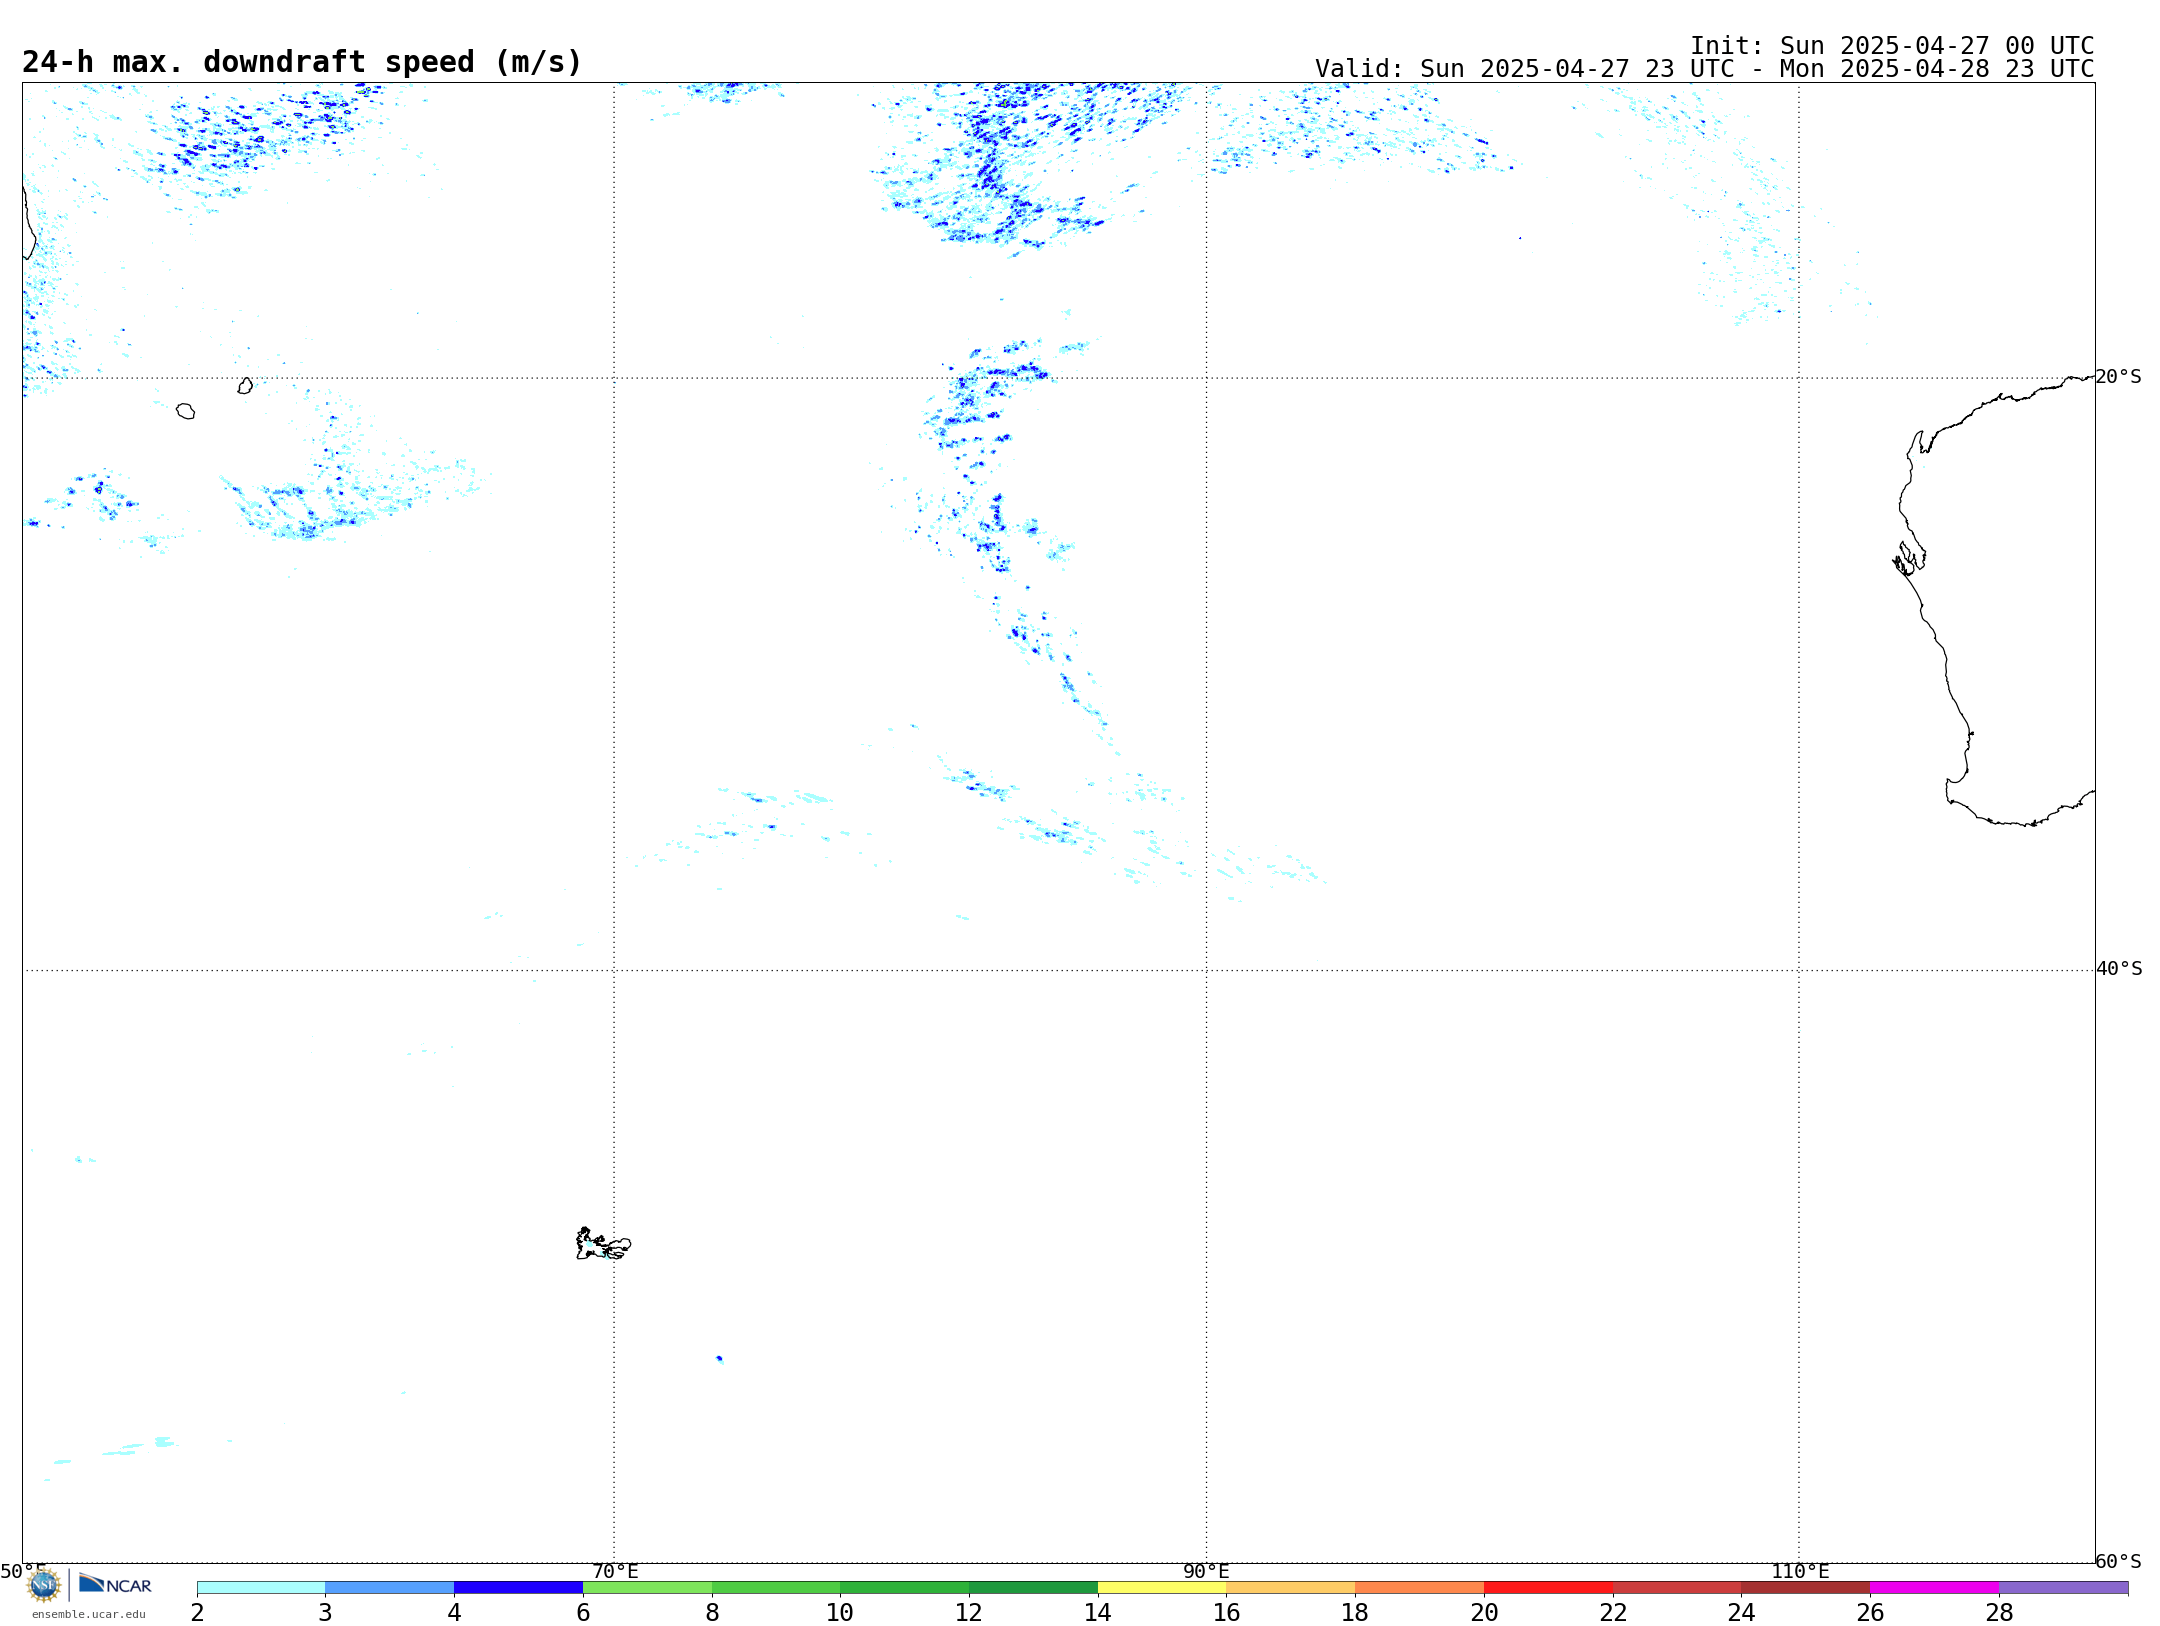Click the title '24-h max. downdraft speed (m/s)'
Screen dimensions: 2160x1626
point(301,62)
